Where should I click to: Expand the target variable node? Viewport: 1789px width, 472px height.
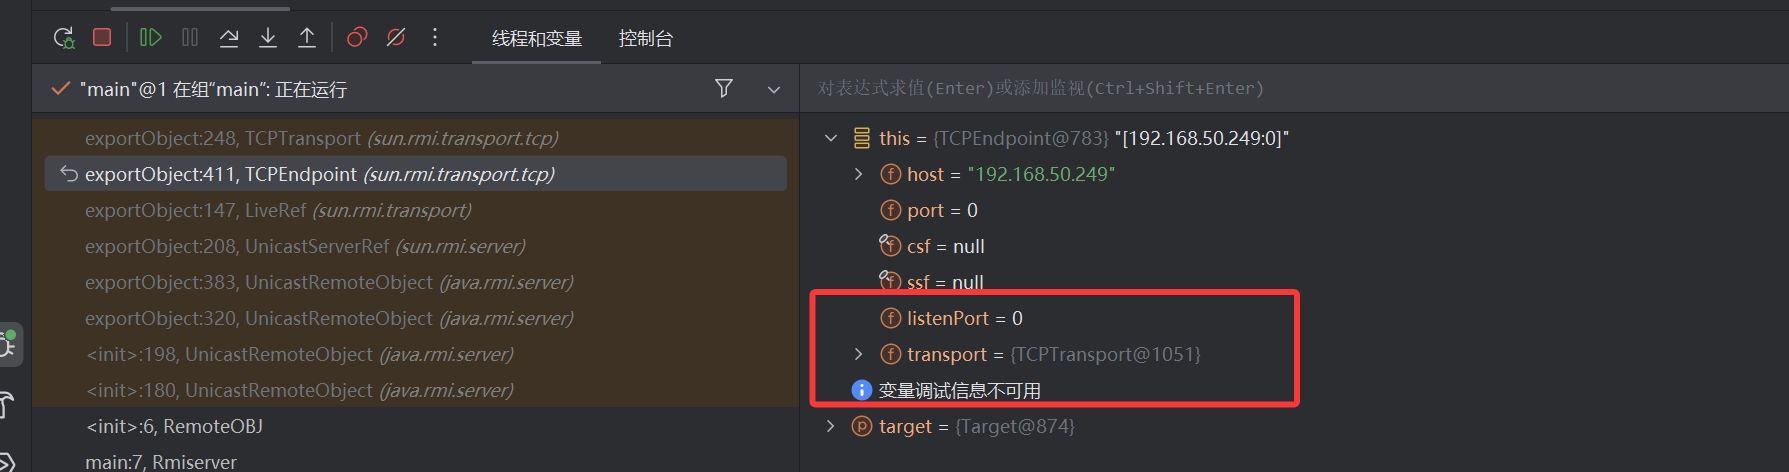tap(831, 426)
